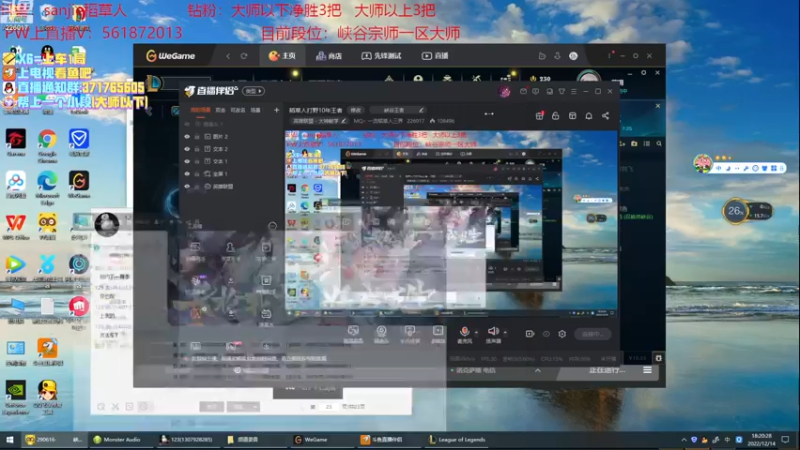Switch to the WeGame 商店 tab
The width and height of the screenshot is (800, 450).
tap(329, 56)
